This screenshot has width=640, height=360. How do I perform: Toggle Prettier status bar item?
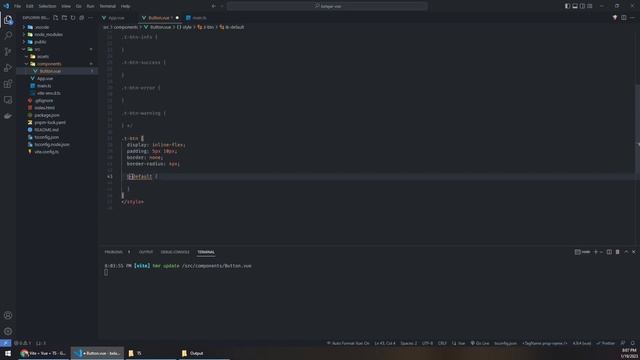[x=606, y=343]
